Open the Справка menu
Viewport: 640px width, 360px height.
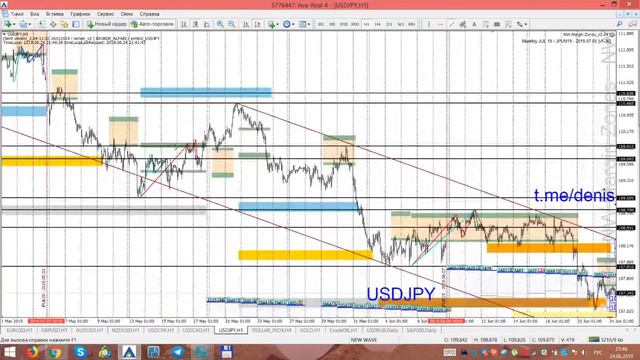pyautogui.click(x=149, y=14)
